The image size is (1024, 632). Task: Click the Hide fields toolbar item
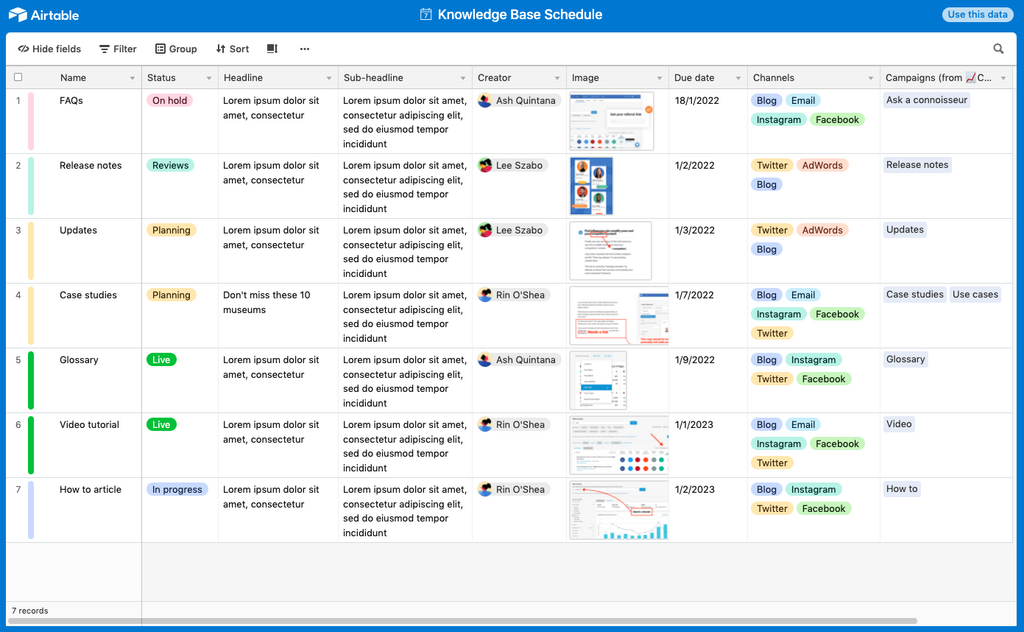point(50,49)
